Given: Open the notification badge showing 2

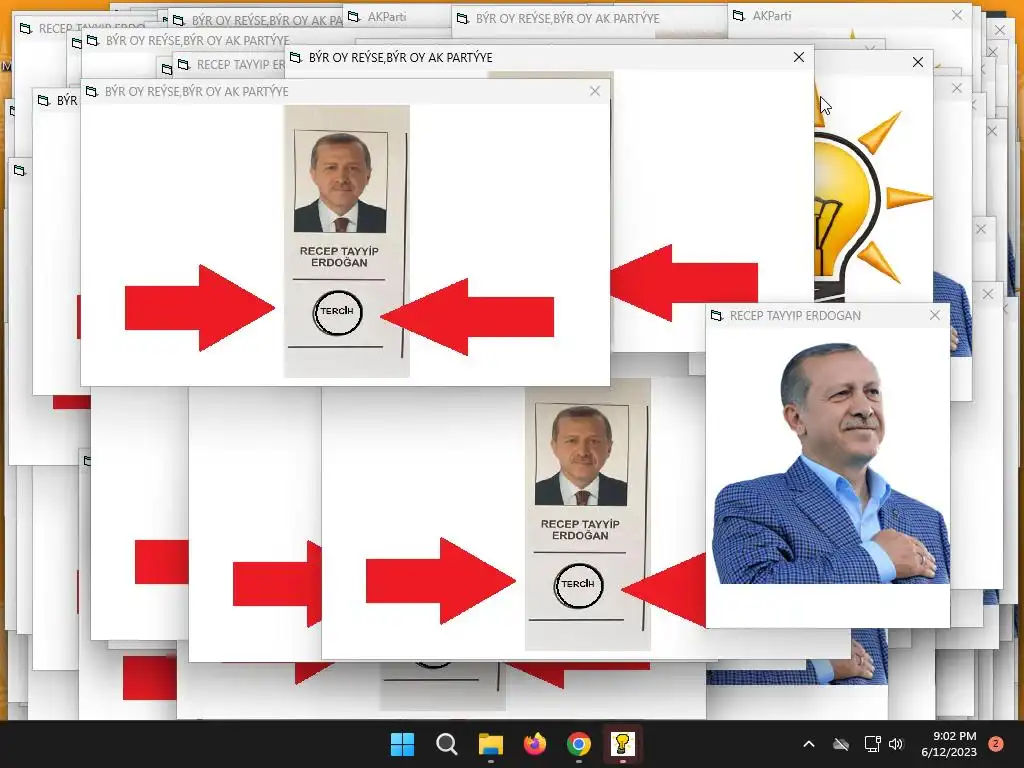Looking at the screenshot, I should [x=996, y=744].
